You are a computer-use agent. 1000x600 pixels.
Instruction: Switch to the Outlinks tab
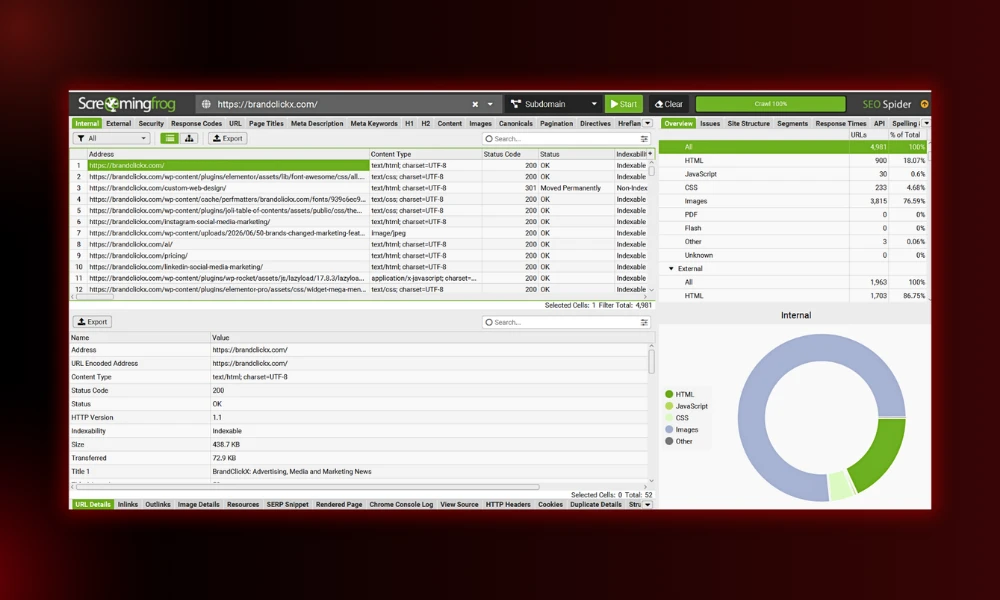coord(158,504)
